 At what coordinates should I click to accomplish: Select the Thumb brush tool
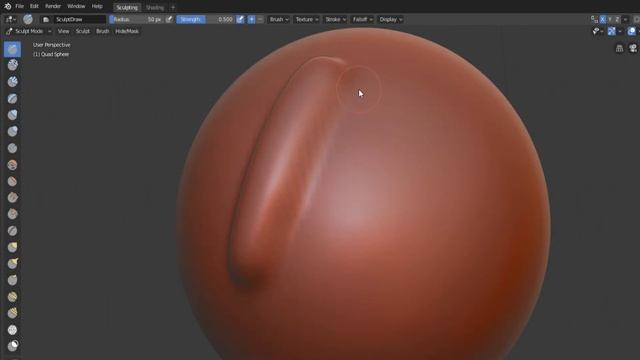tap(12, 280)
